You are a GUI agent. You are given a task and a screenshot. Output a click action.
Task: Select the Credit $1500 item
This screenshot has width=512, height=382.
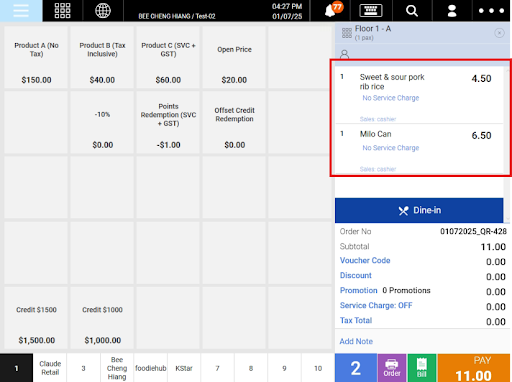pyautogui.click(x=36, y=318)
